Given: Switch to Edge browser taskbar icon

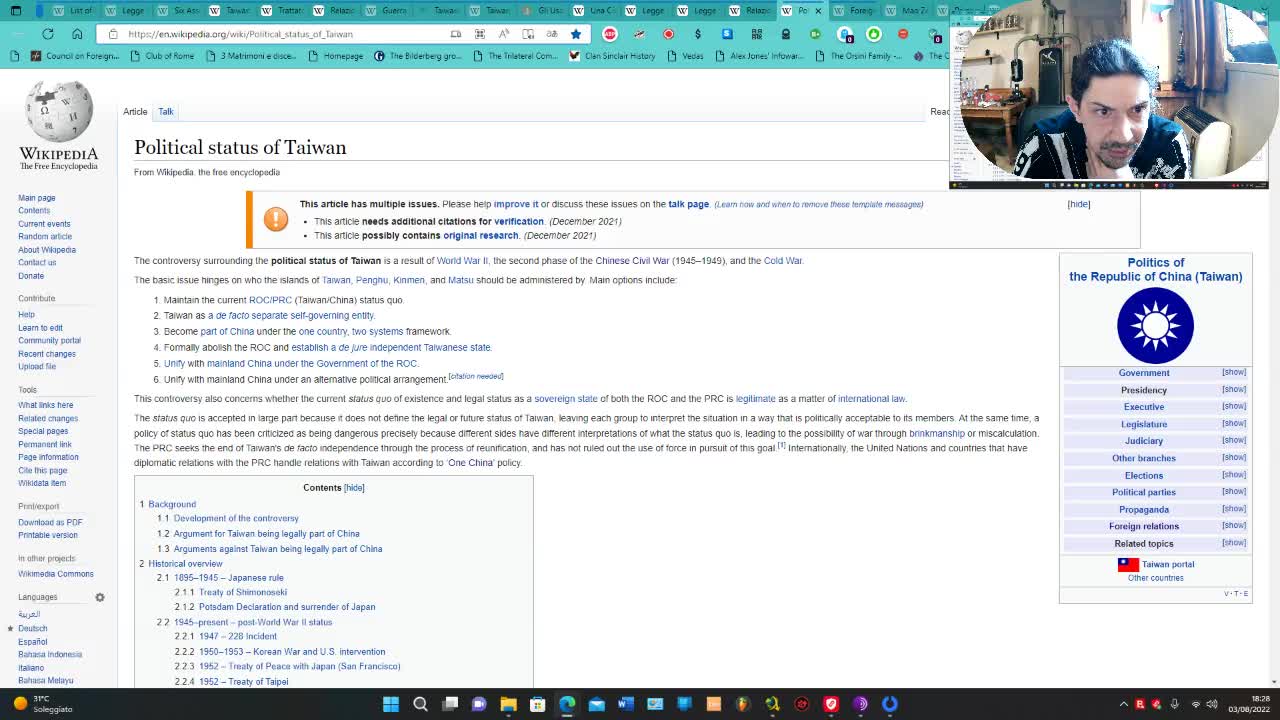Looking at the screenshot, I should (567, 704).
